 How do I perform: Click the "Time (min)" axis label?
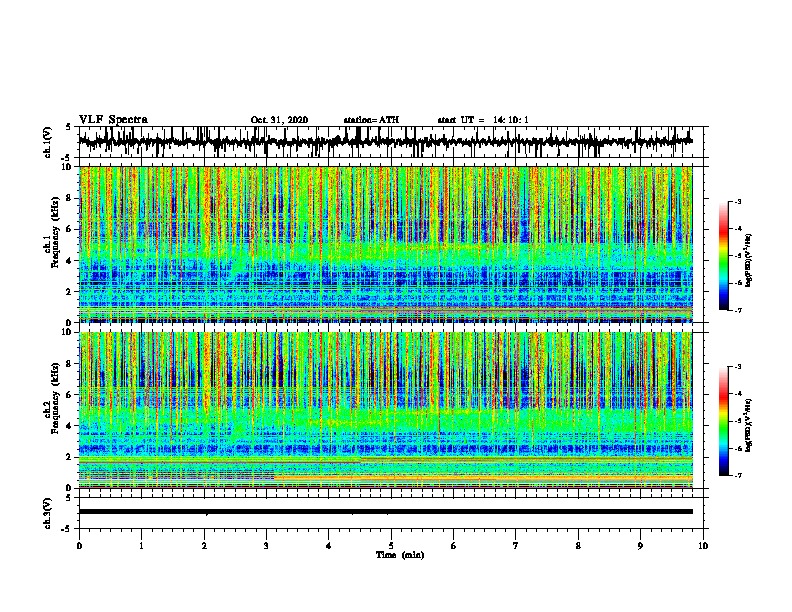tap(400, 555)
